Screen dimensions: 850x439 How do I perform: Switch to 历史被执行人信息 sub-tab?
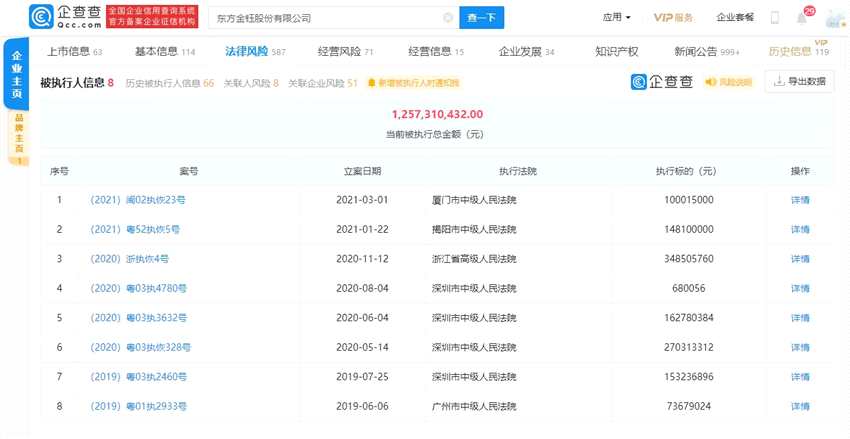pyautogui.click(x=170, y=83)
